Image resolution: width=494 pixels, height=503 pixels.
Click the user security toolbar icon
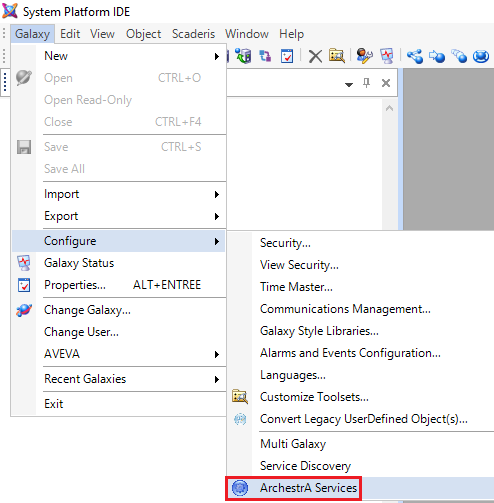click(364, 56)
